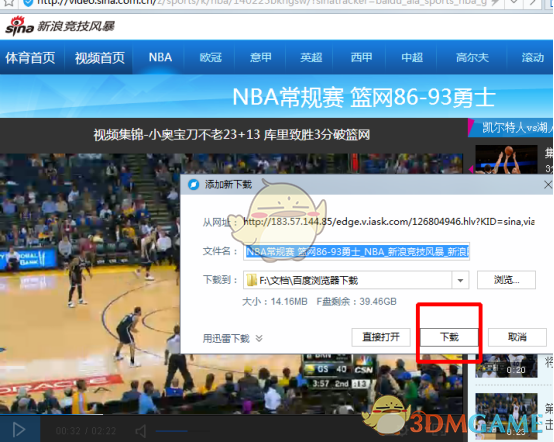Open the sidebar thumbnail showing 0:20
The height and width of the screenshot is (442, 554).
tap(506, 366)
